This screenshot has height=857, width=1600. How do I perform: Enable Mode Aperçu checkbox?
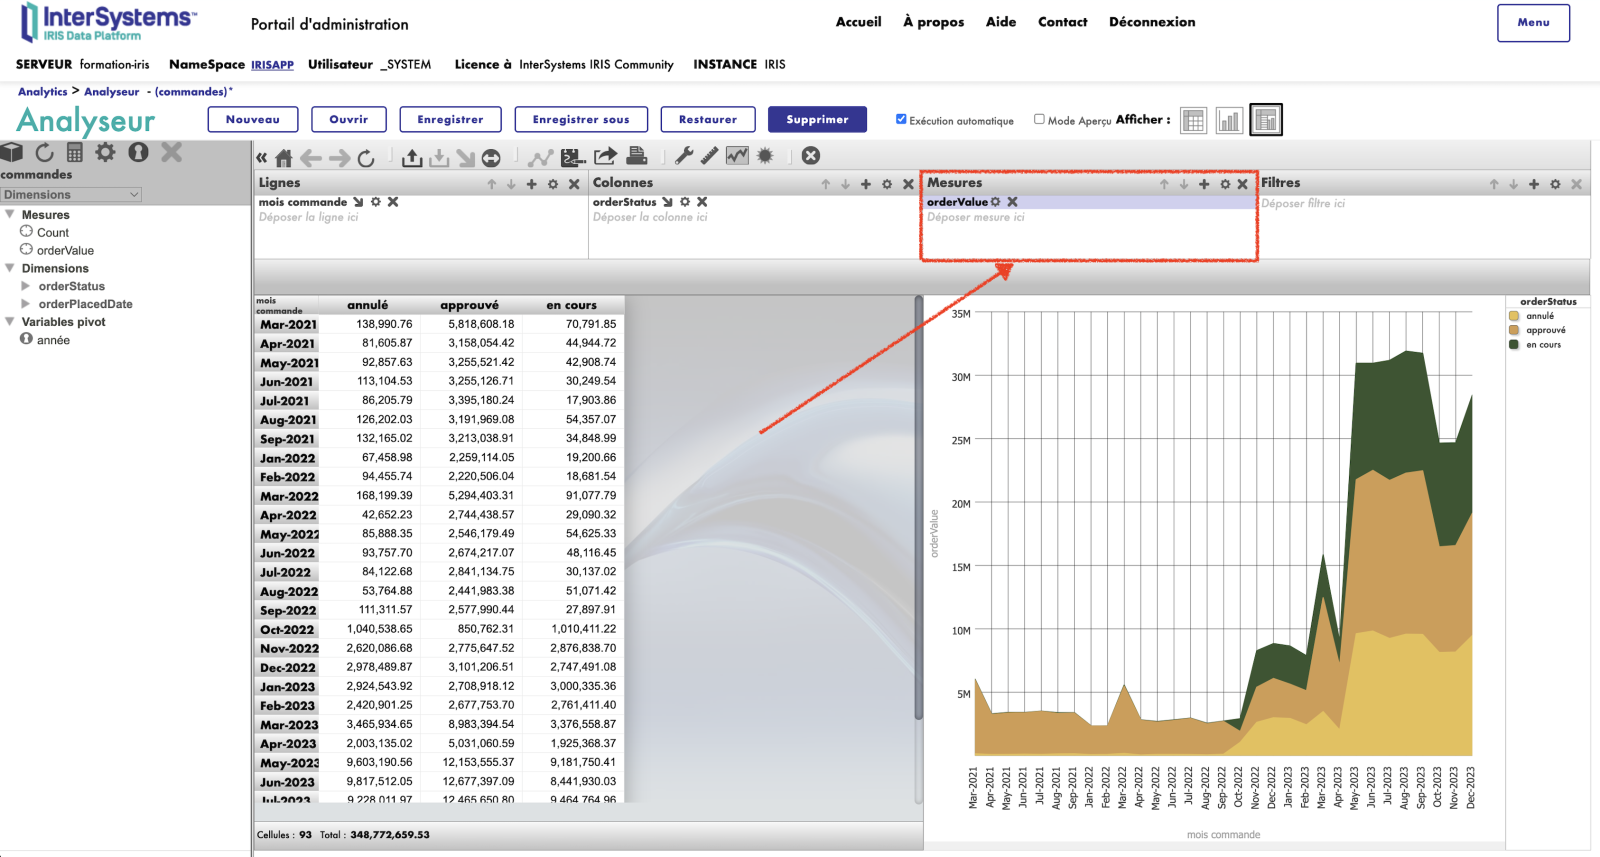click(1039, 119)
